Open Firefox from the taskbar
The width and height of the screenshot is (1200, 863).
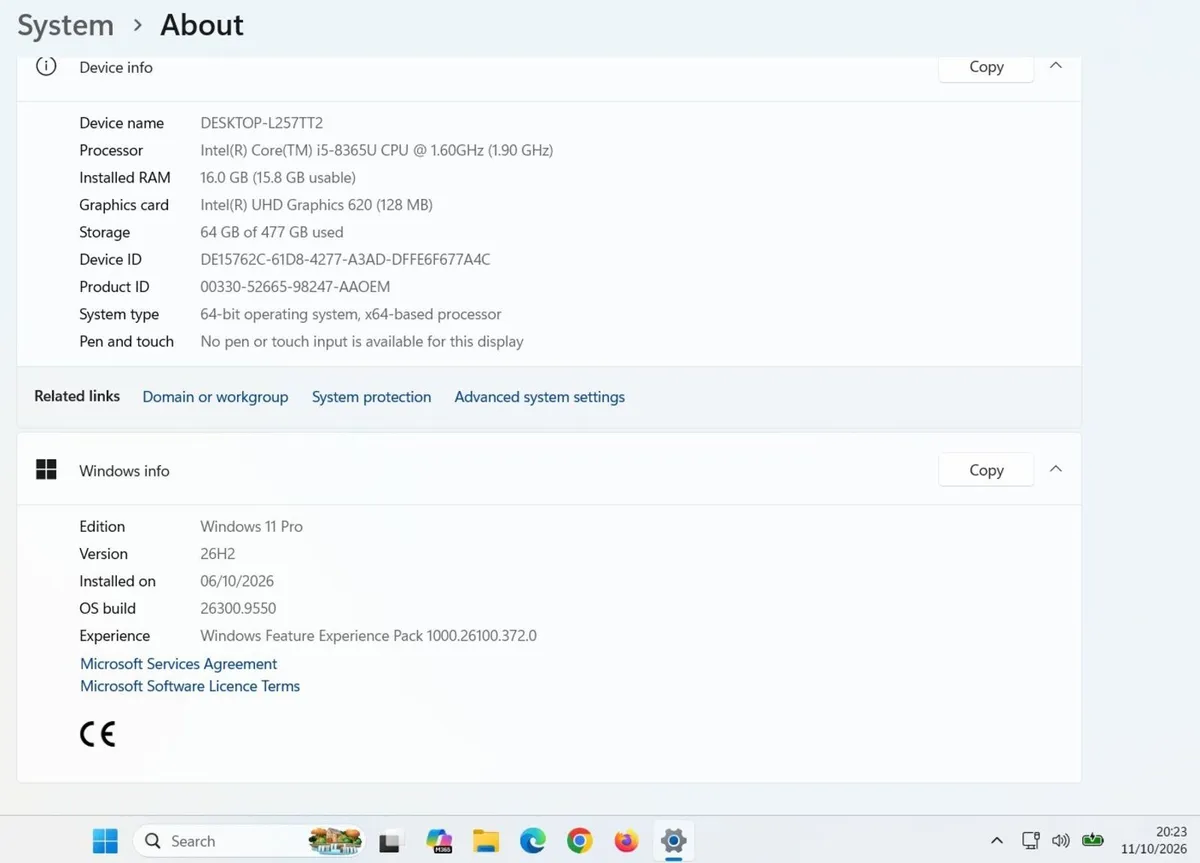click(x=626, y=841)
